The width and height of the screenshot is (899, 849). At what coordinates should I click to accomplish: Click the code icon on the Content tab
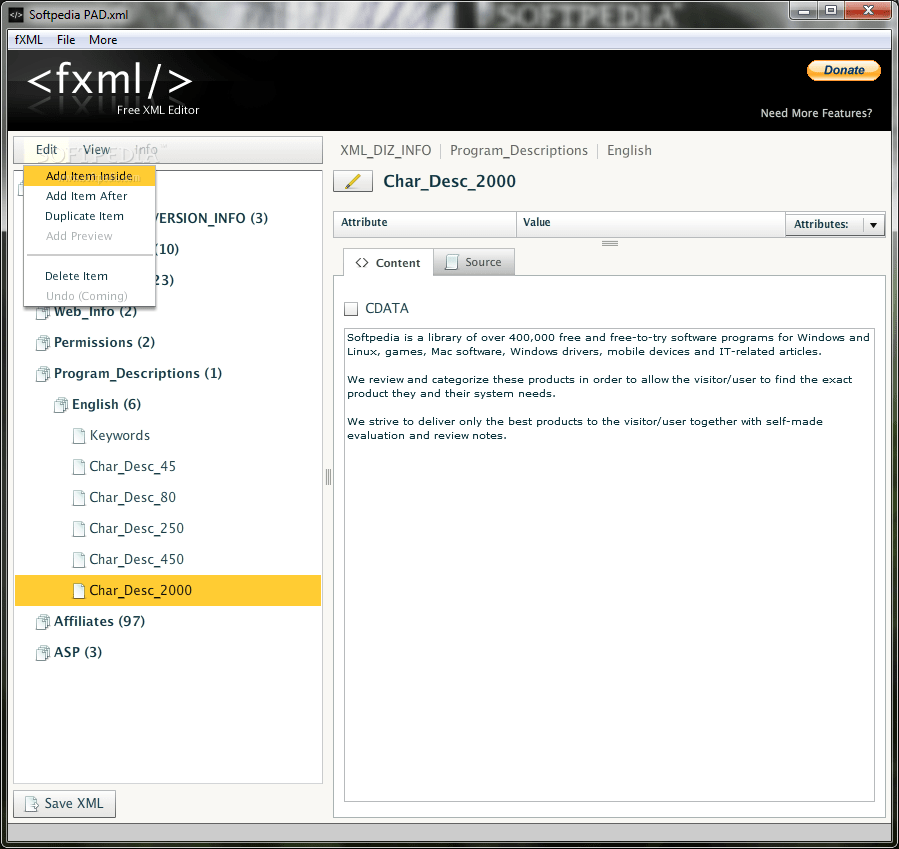coord(363,262)
